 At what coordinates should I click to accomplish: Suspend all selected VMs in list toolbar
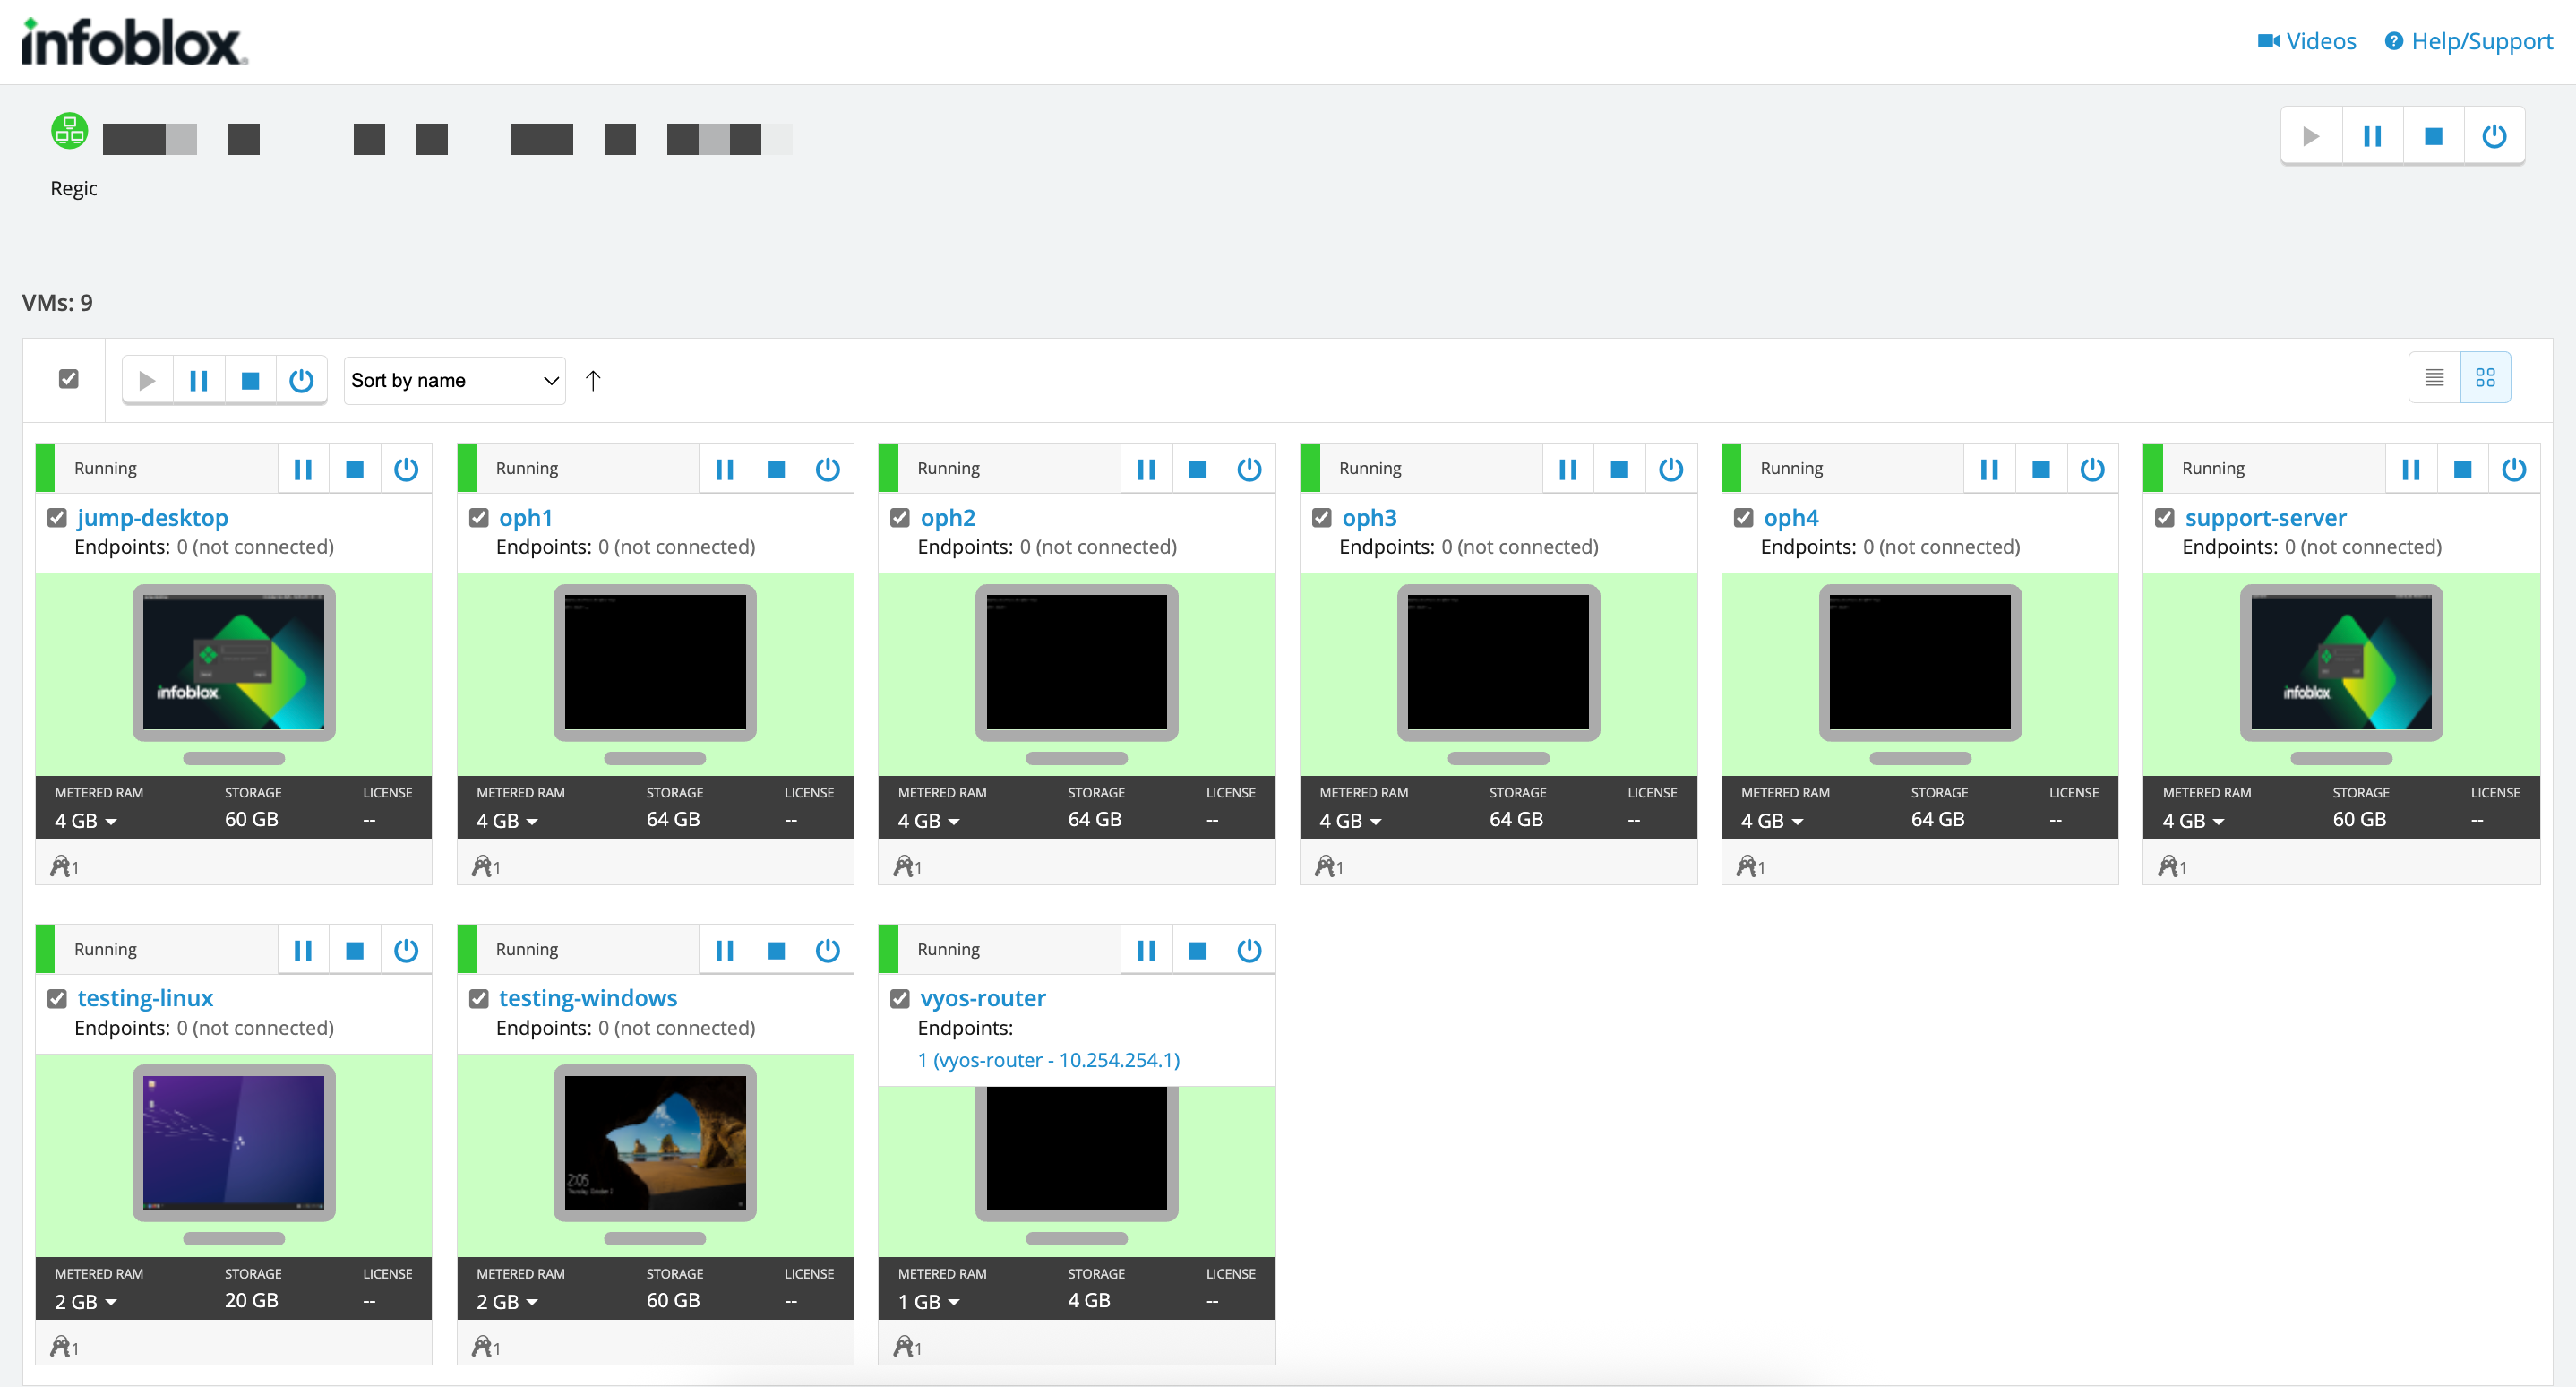pos(199,381)
